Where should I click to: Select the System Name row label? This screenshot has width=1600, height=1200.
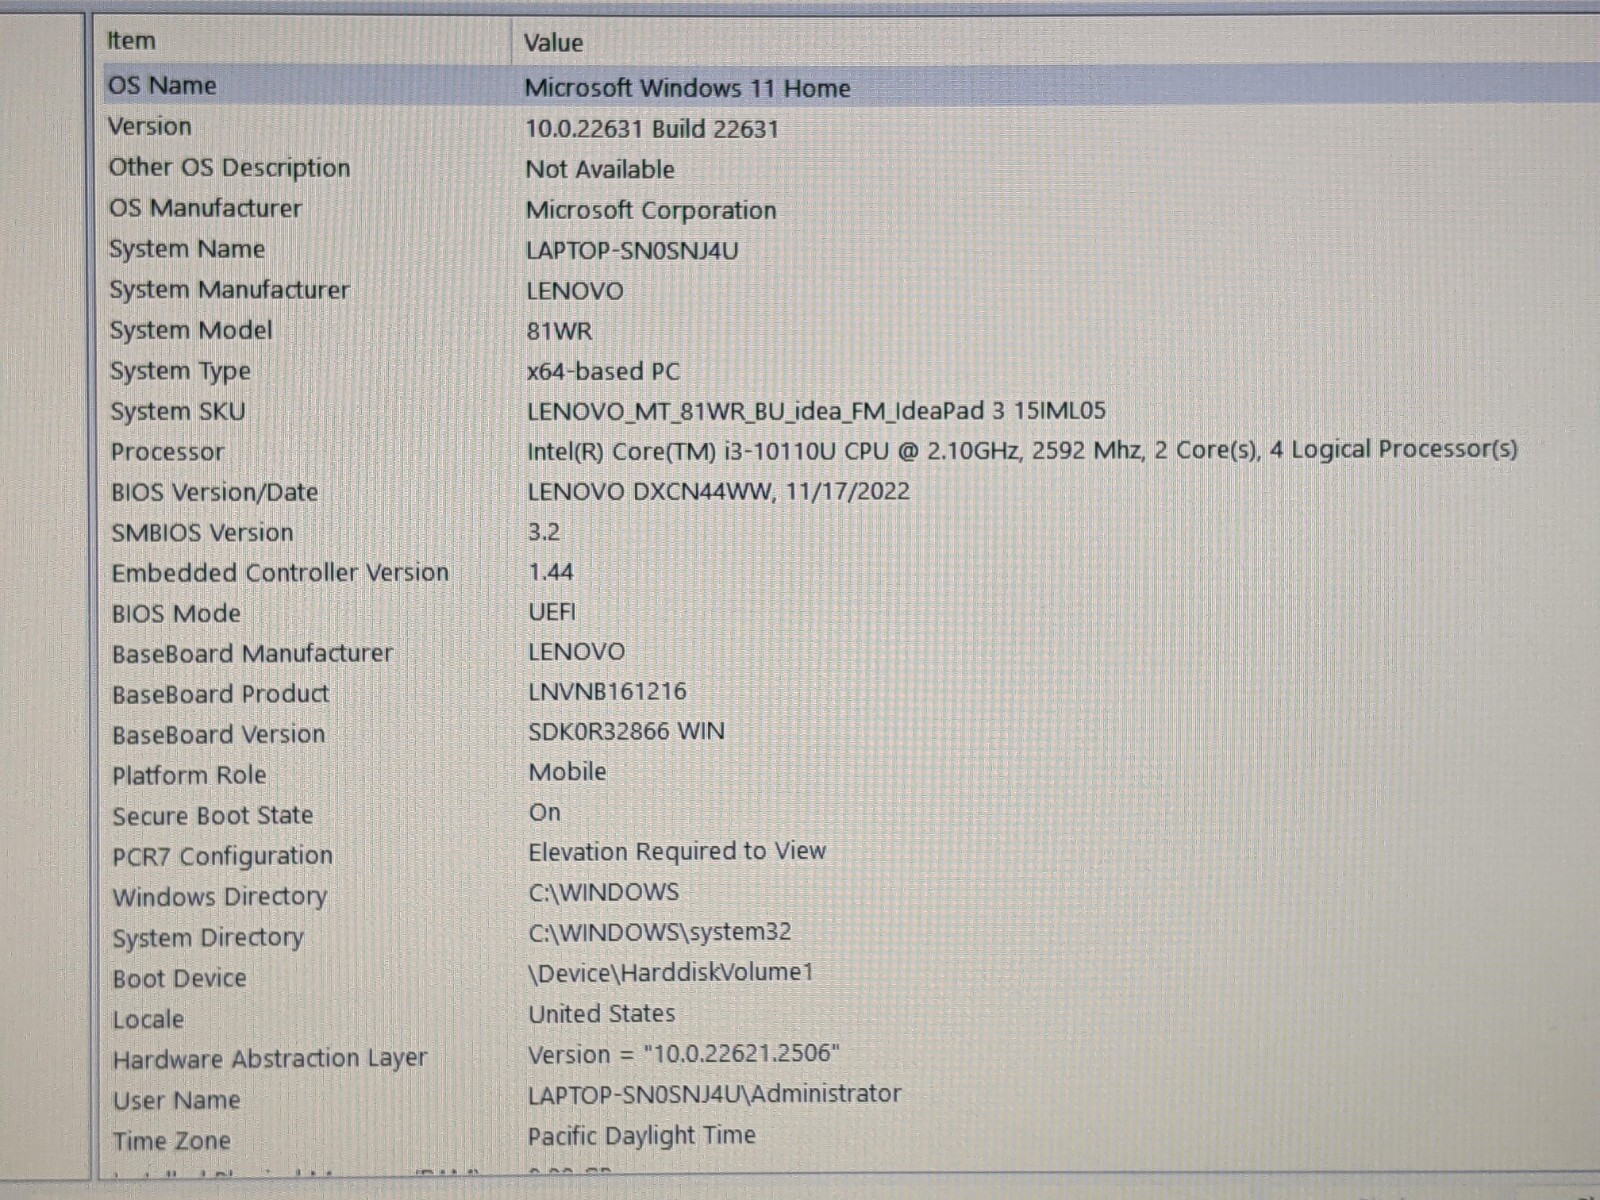point(187,249)
